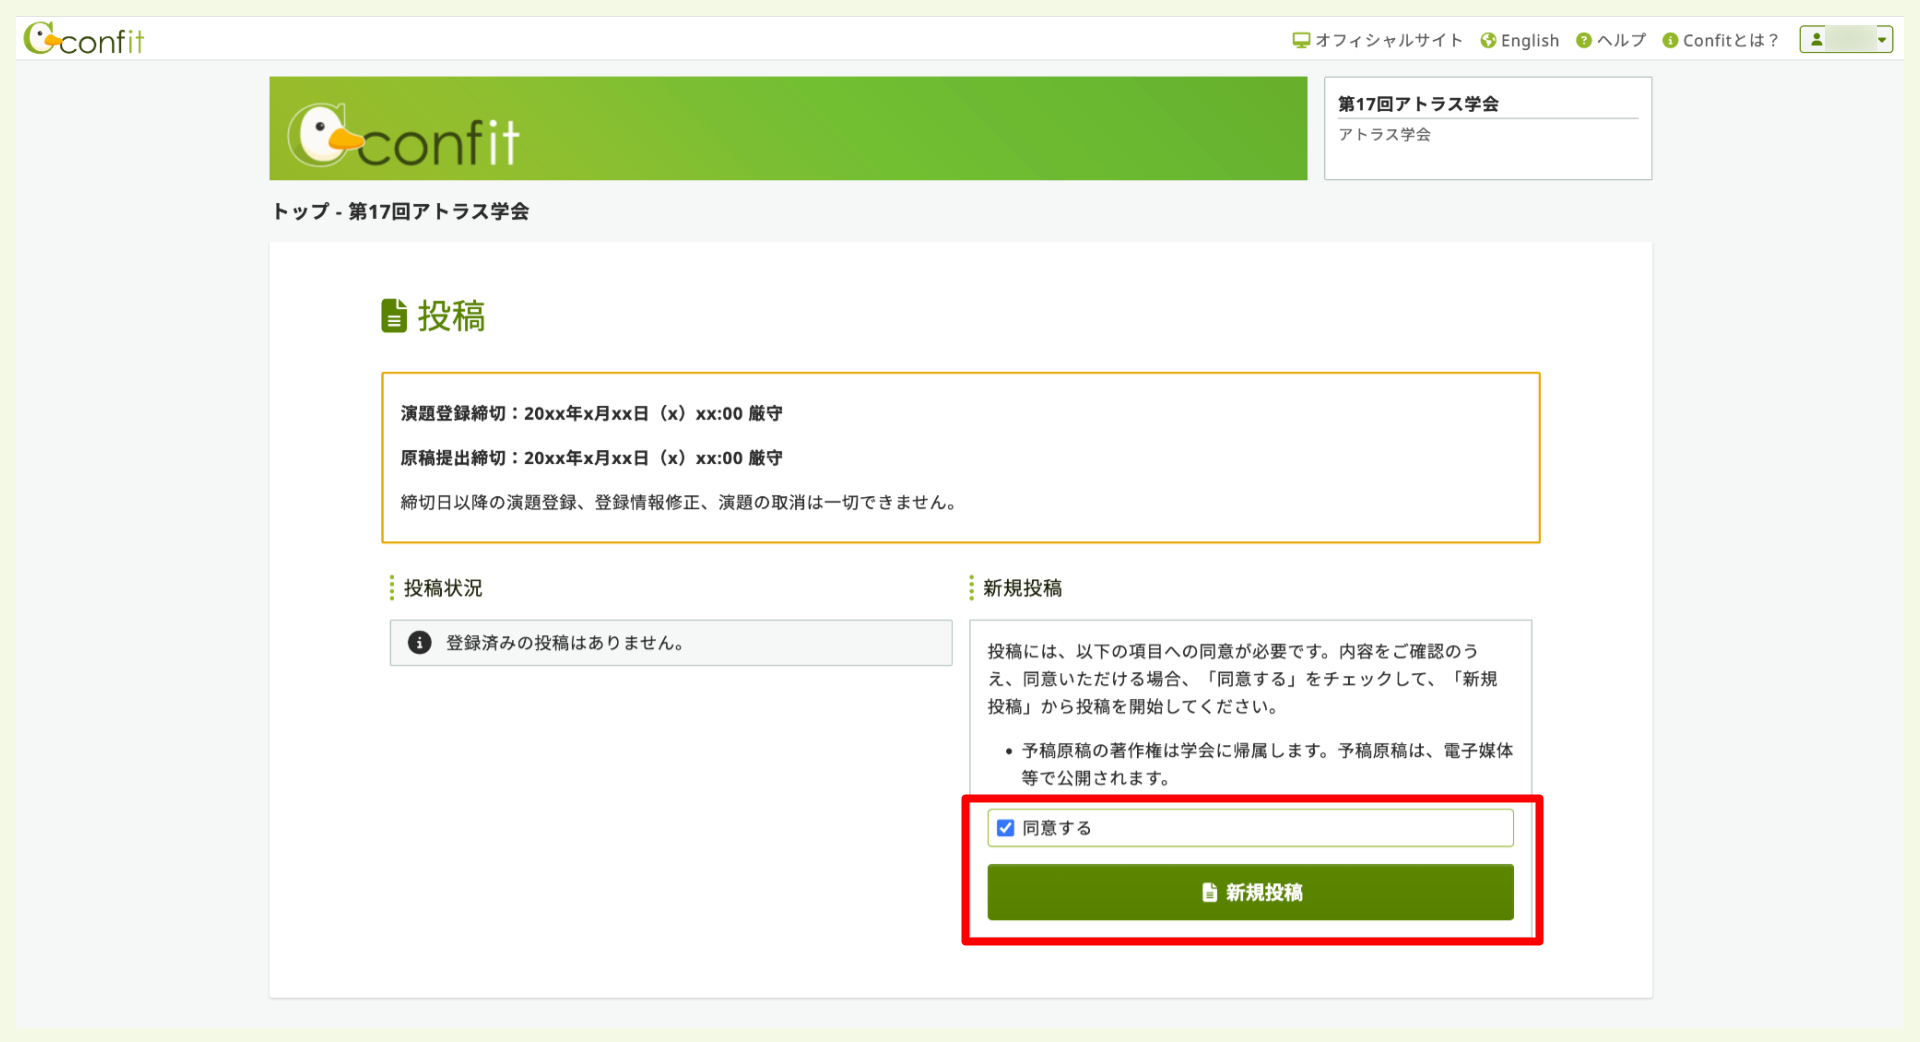Click the monitor icon beside オフィシャルサイト
The image size is (1920, 1042).
point(1300,40)
